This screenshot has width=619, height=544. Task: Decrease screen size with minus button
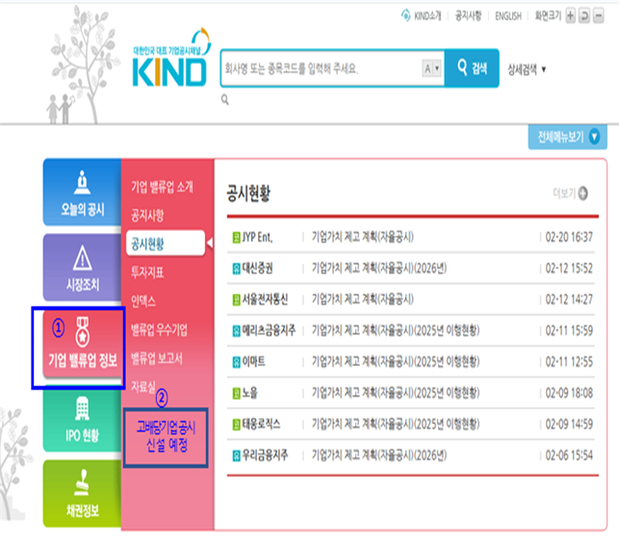[598, 17]
